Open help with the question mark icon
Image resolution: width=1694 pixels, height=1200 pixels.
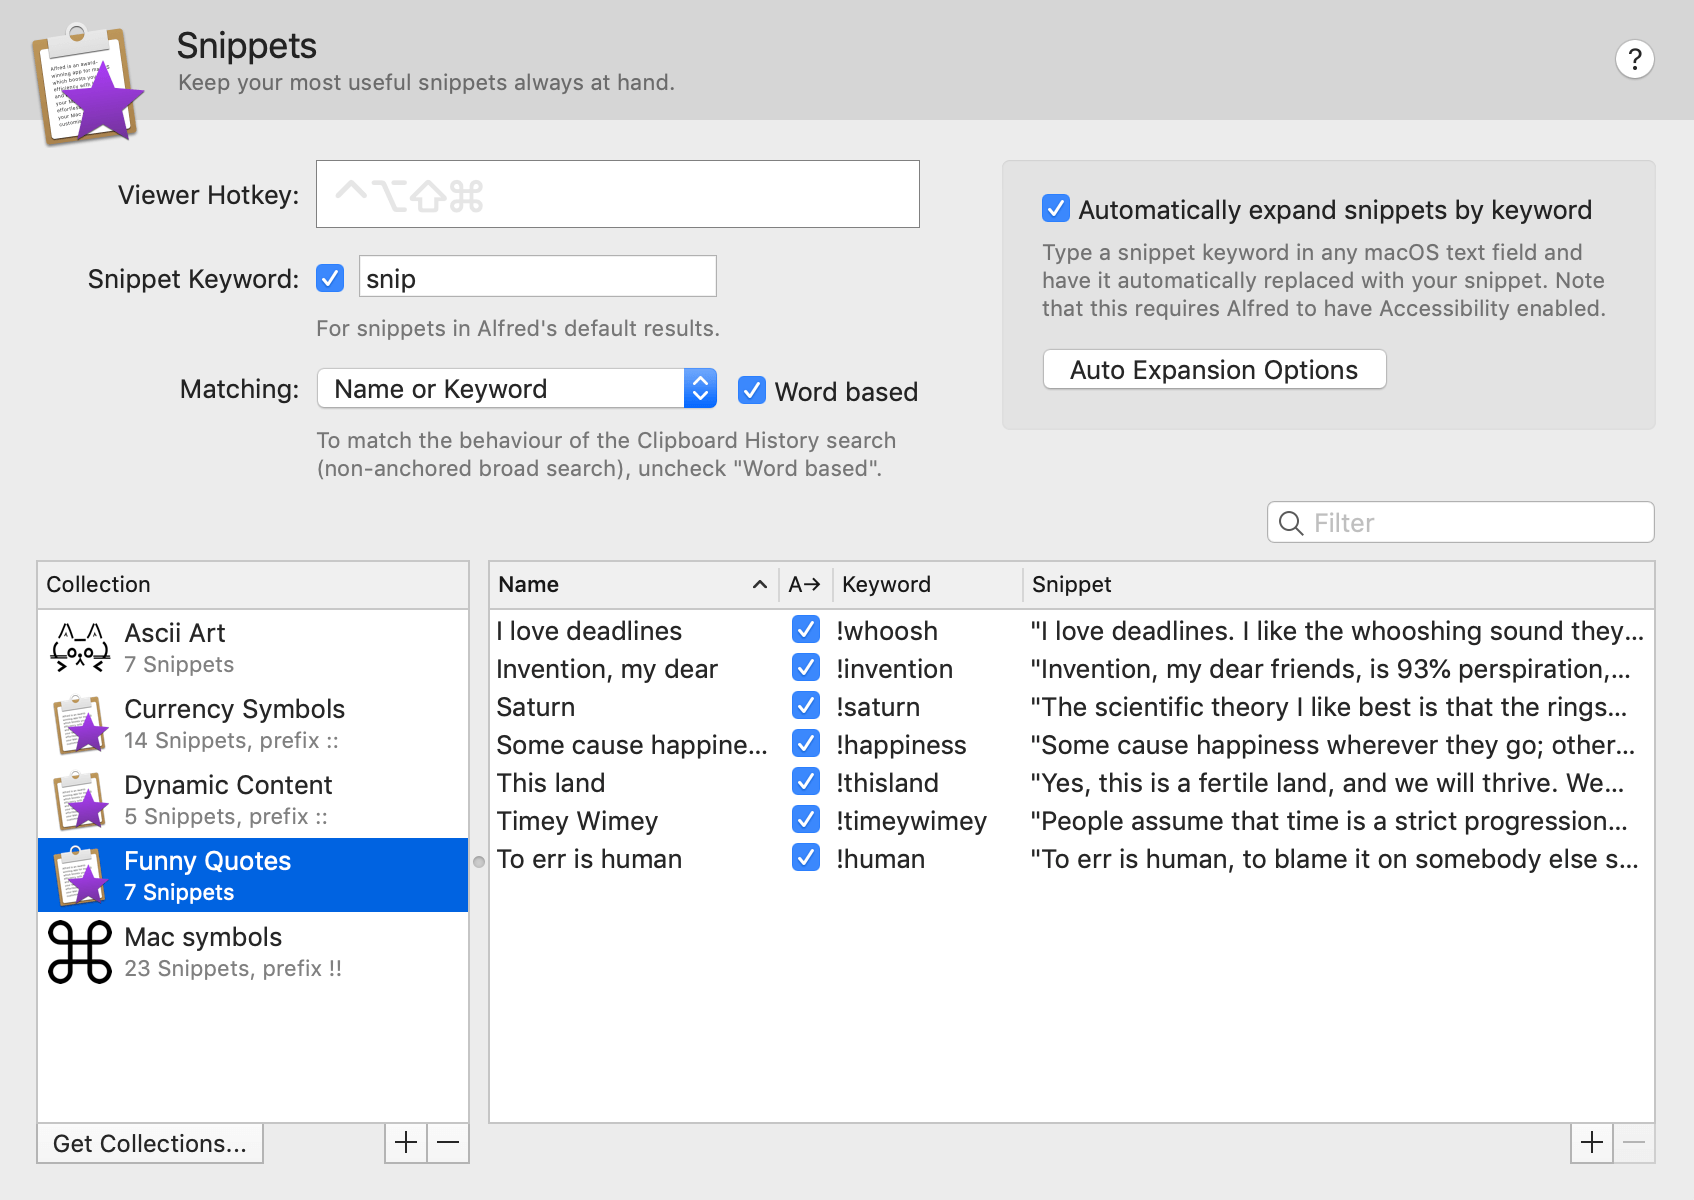pyautogui.click(x=1635, y=59)
